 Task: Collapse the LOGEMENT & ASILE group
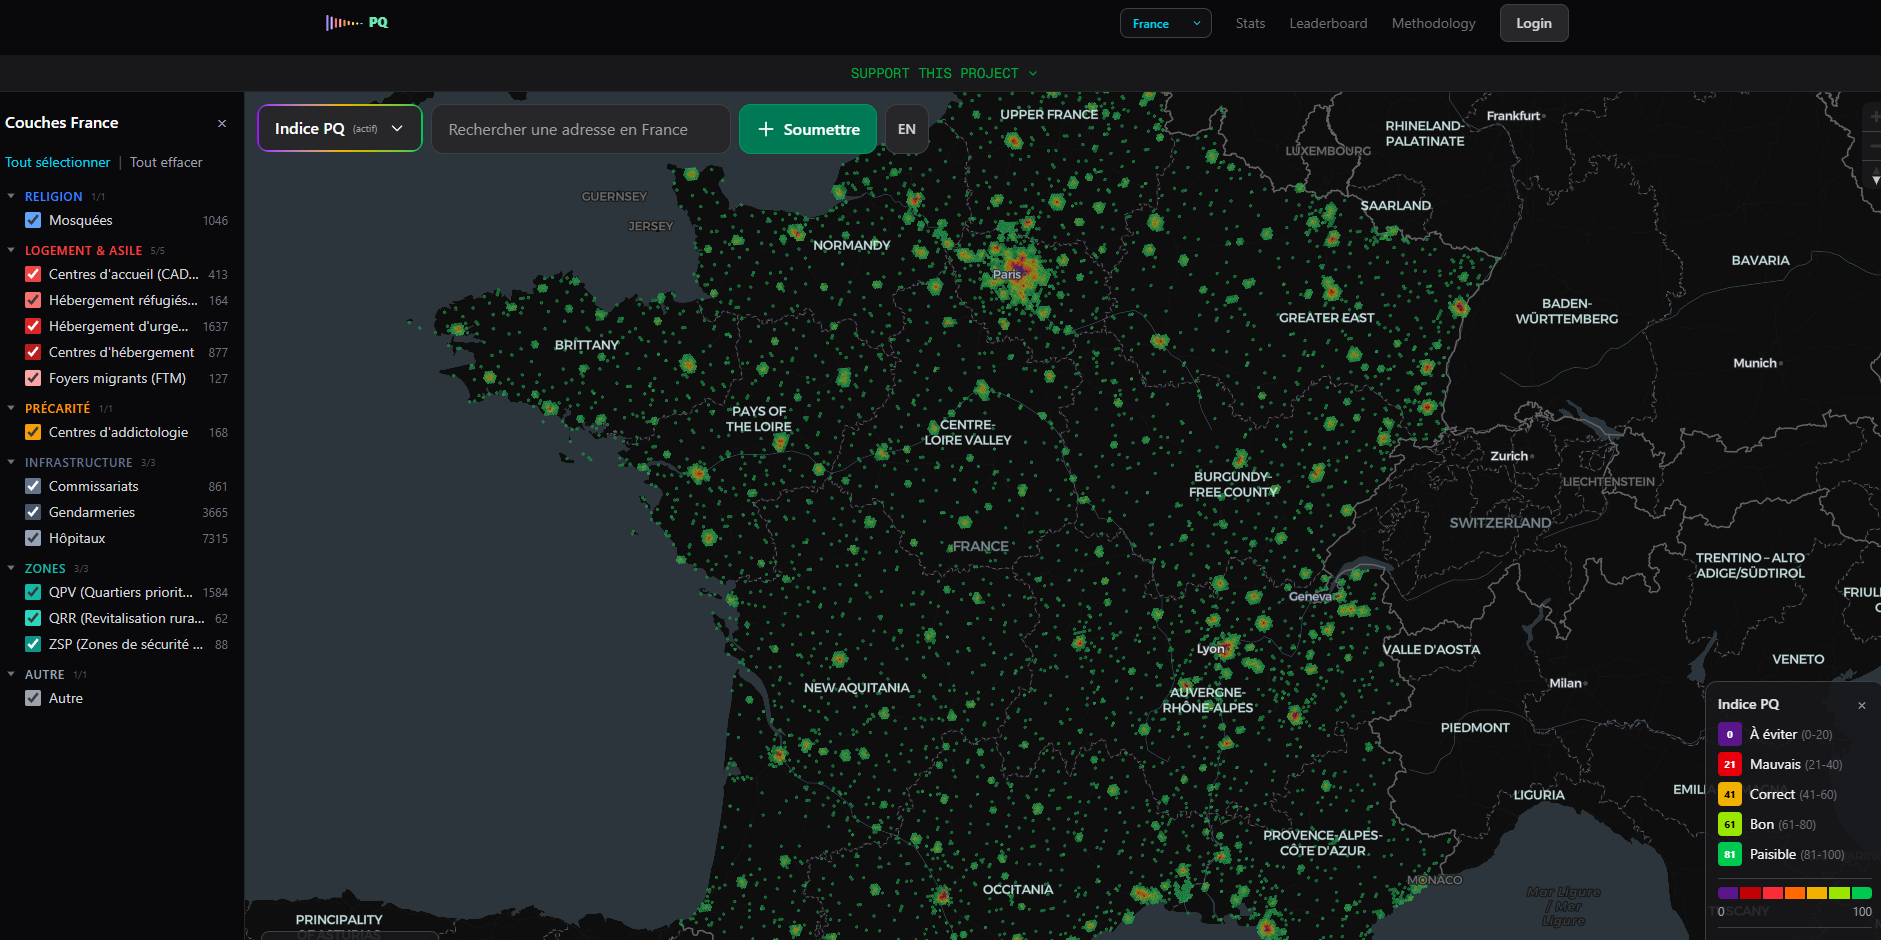(x=11, y=251)
